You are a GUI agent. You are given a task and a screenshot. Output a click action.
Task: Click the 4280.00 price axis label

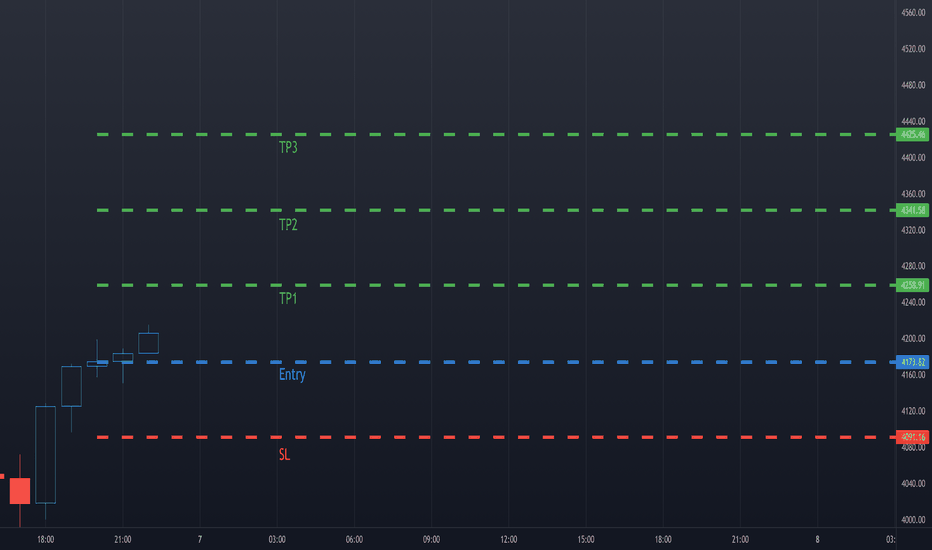(913, 266)
